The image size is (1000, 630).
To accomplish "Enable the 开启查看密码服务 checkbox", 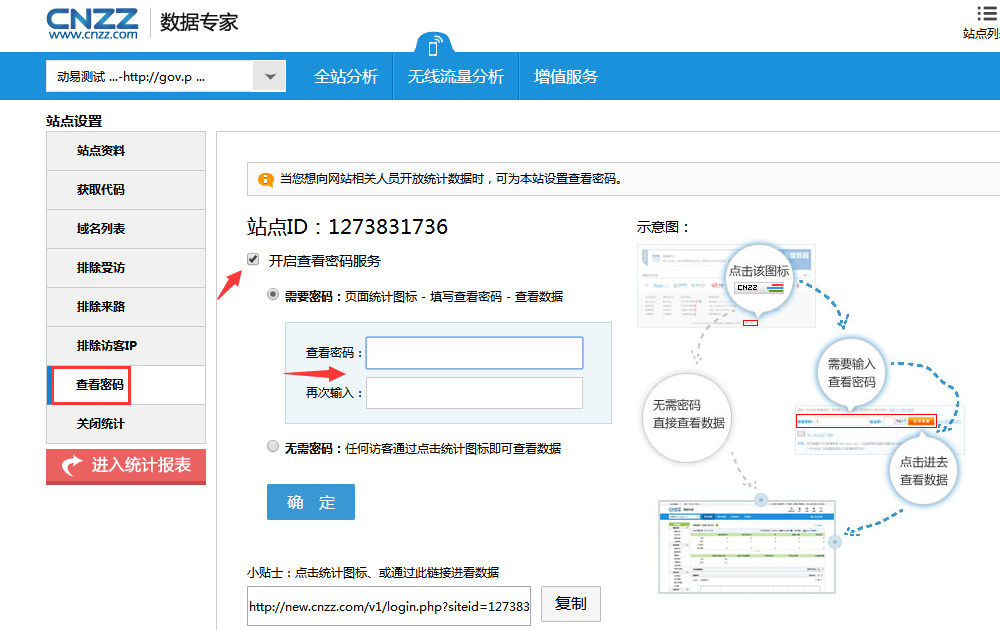I will tap(254, 260).
